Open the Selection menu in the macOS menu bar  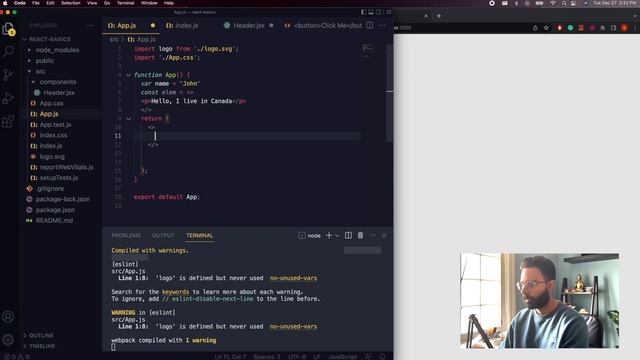71,3
